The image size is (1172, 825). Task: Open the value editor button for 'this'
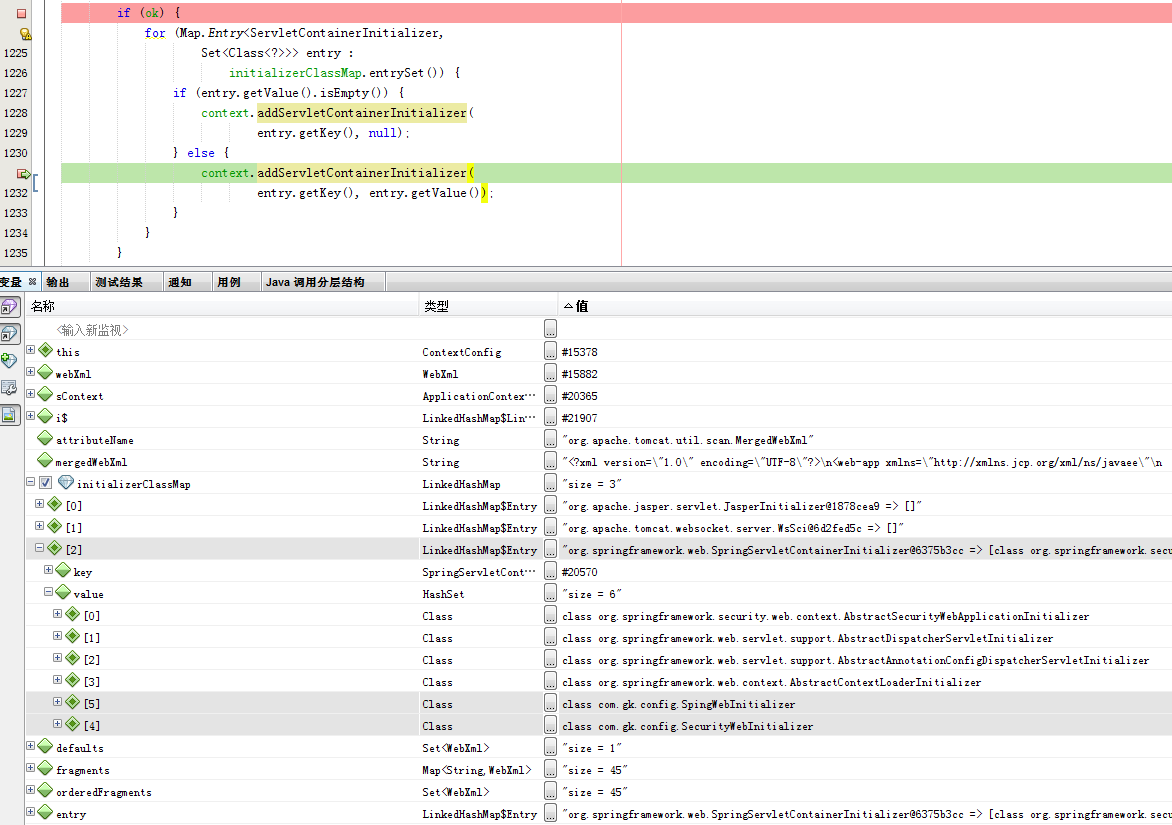coord(550,350)
